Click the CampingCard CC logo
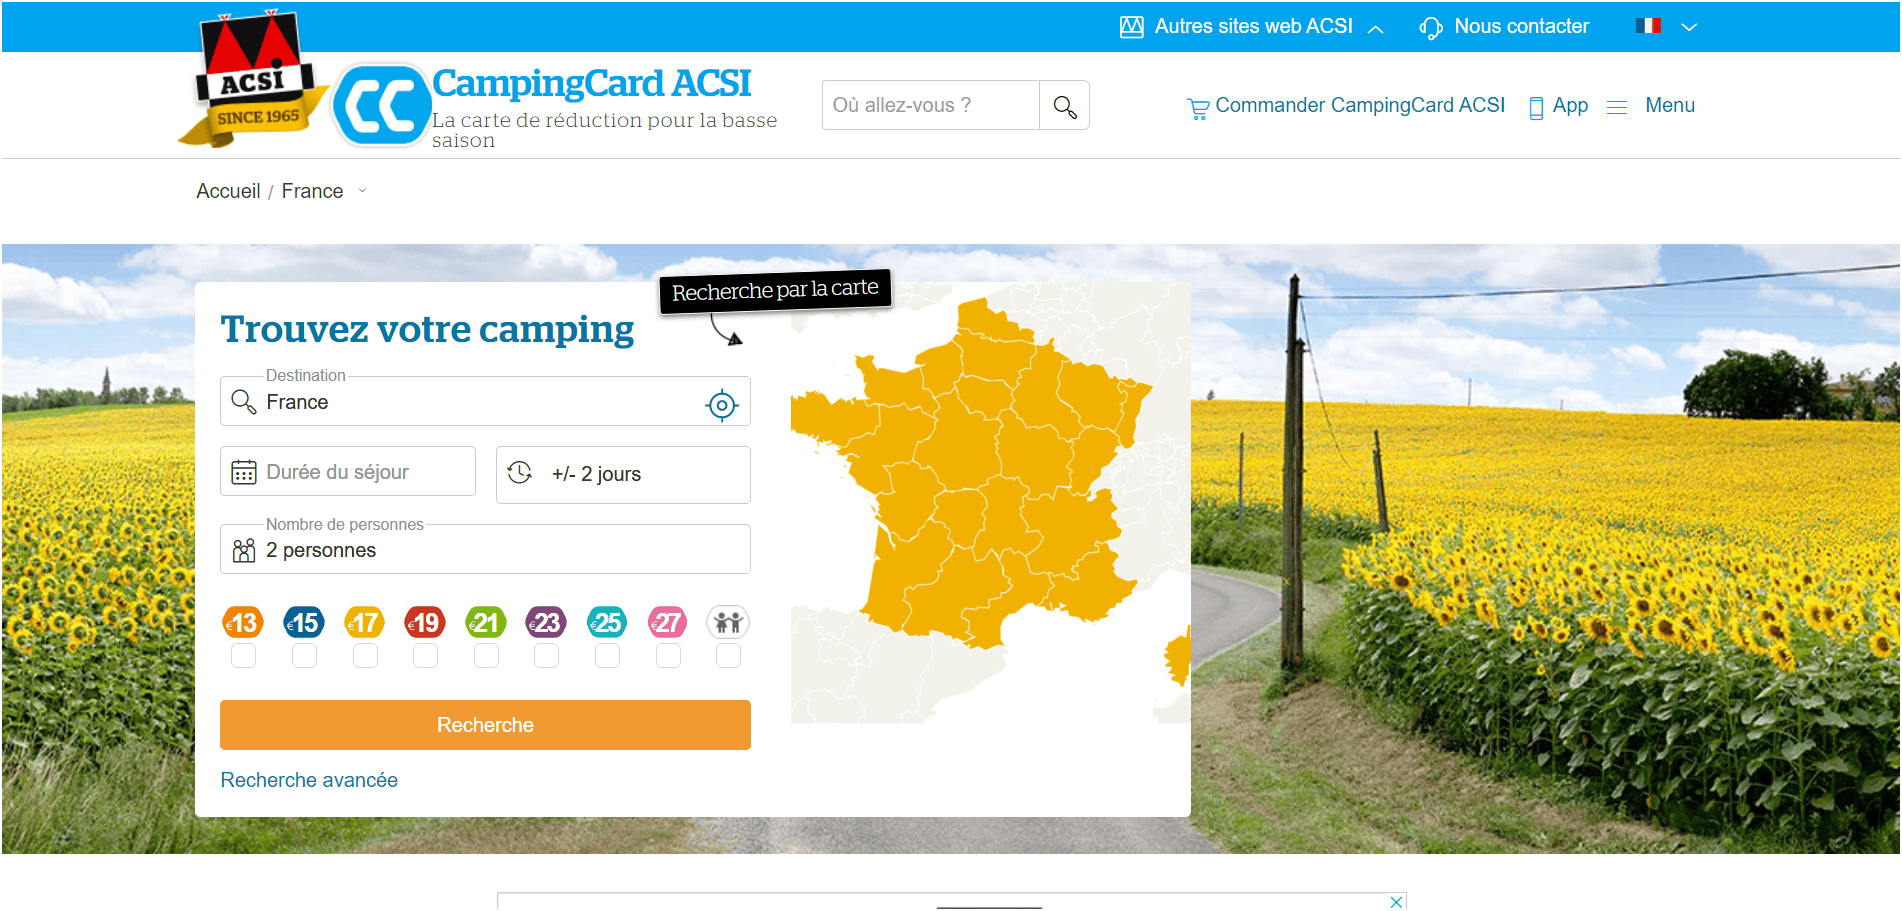 [x=381, y=106]
